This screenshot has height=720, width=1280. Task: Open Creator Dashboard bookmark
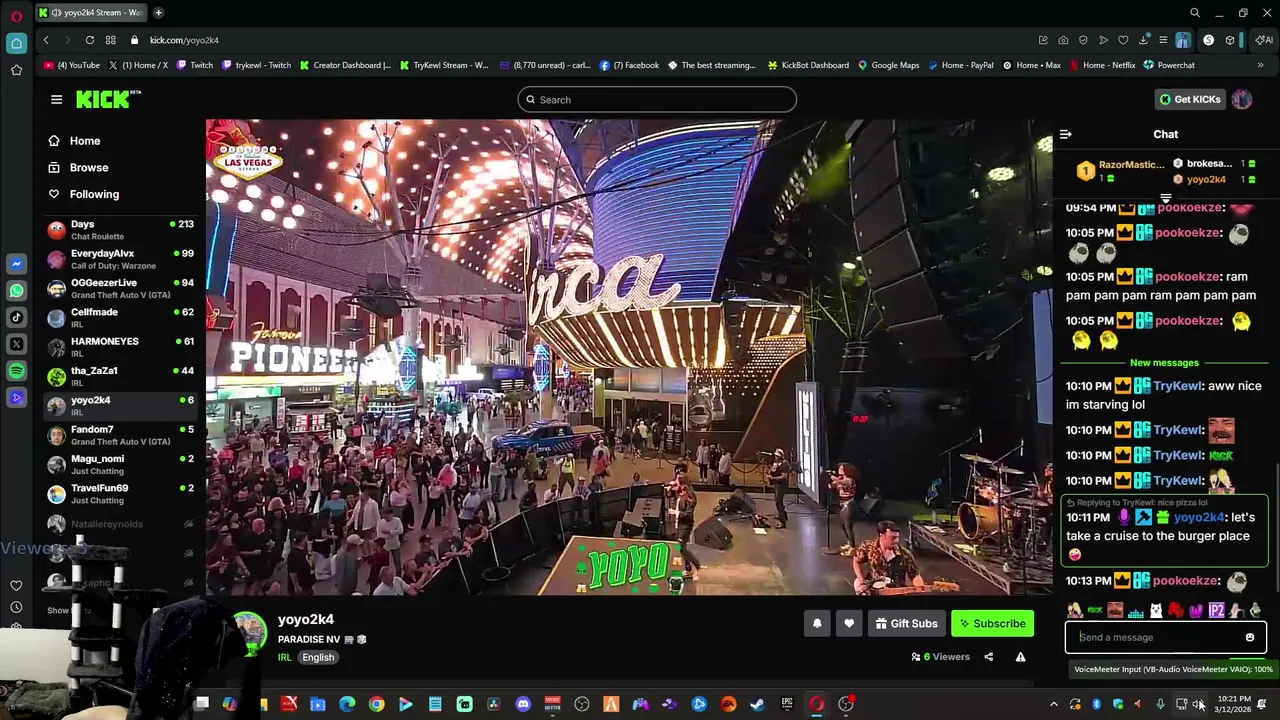tap(345, 65)
